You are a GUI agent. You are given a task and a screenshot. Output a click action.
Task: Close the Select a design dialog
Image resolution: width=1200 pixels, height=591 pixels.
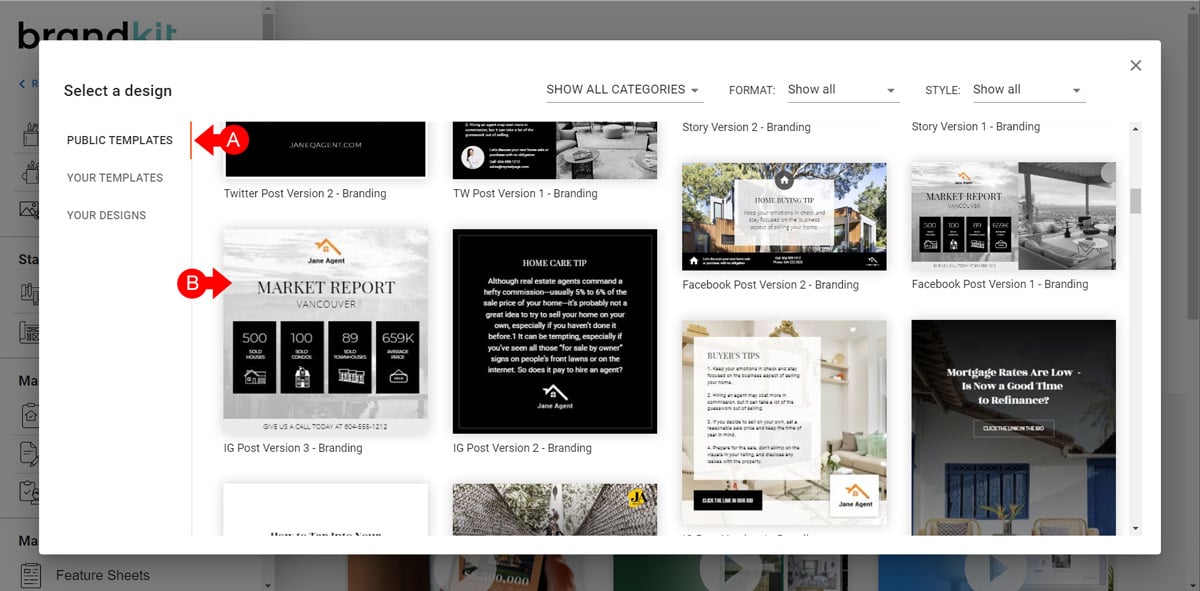pos(1135,64)
